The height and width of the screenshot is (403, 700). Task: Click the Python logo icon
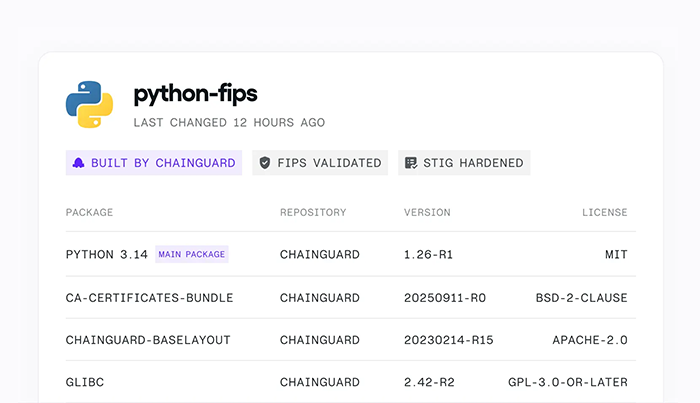pyautogui.click(x=89, y=105)
